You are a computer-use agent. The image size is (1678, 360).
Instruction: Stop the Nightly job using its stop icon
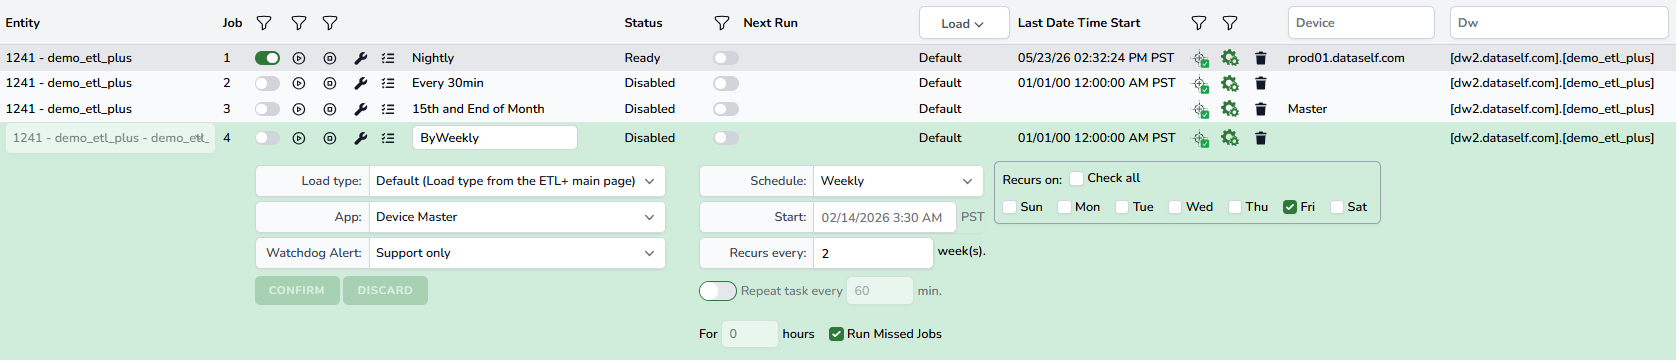click(330, 58)
